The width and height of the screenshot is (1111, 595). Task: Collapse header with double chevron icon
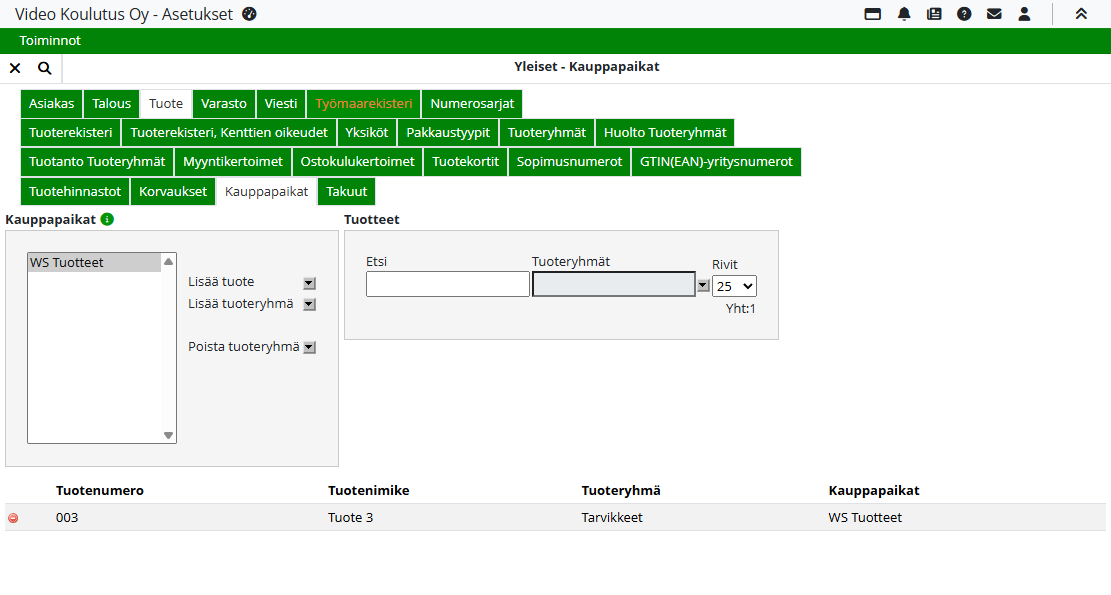(1081, 14)
